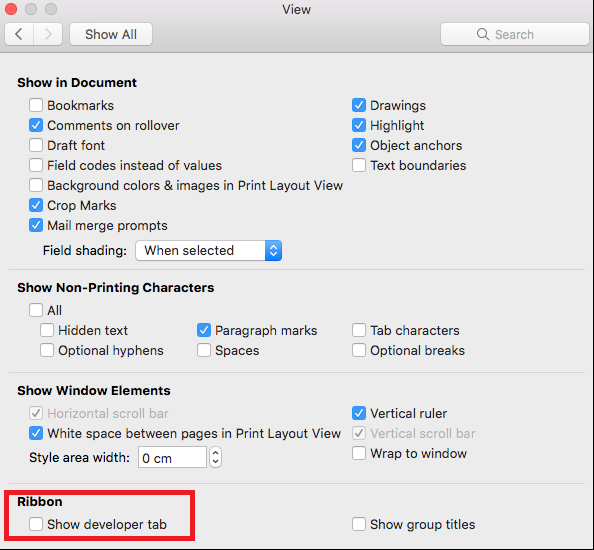This screenshot has height=550, width=594.
Task: Uncheck the Crop Marks option
Action: pos(36,205)
